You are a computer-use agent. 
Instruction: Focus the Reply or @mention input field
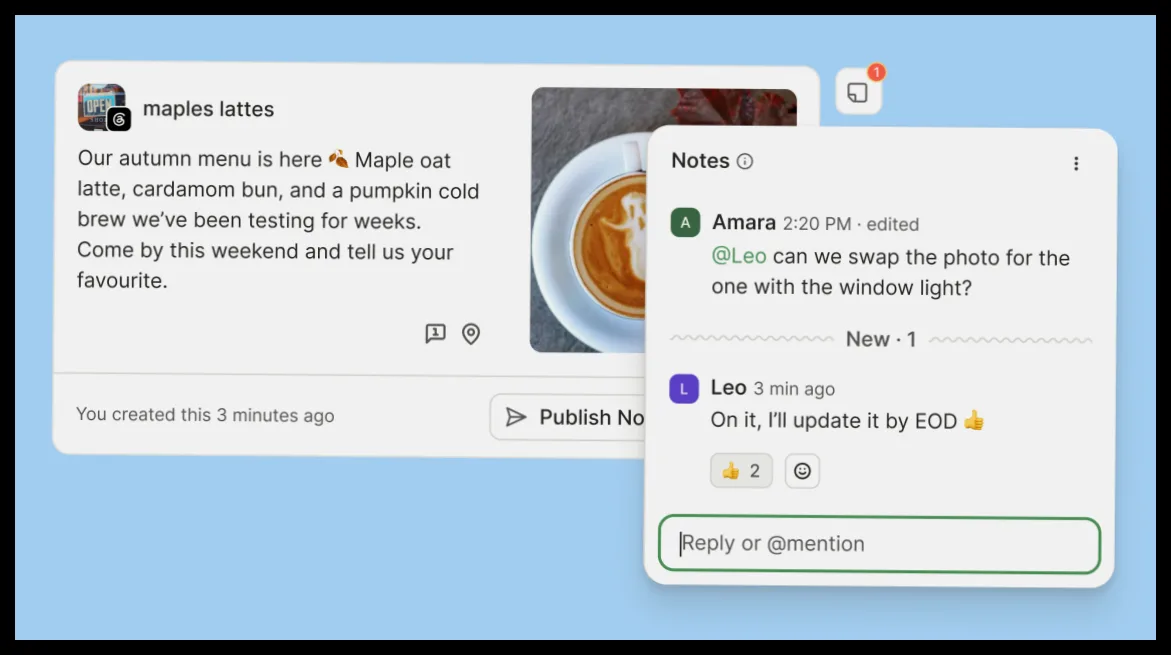(879, 544)
